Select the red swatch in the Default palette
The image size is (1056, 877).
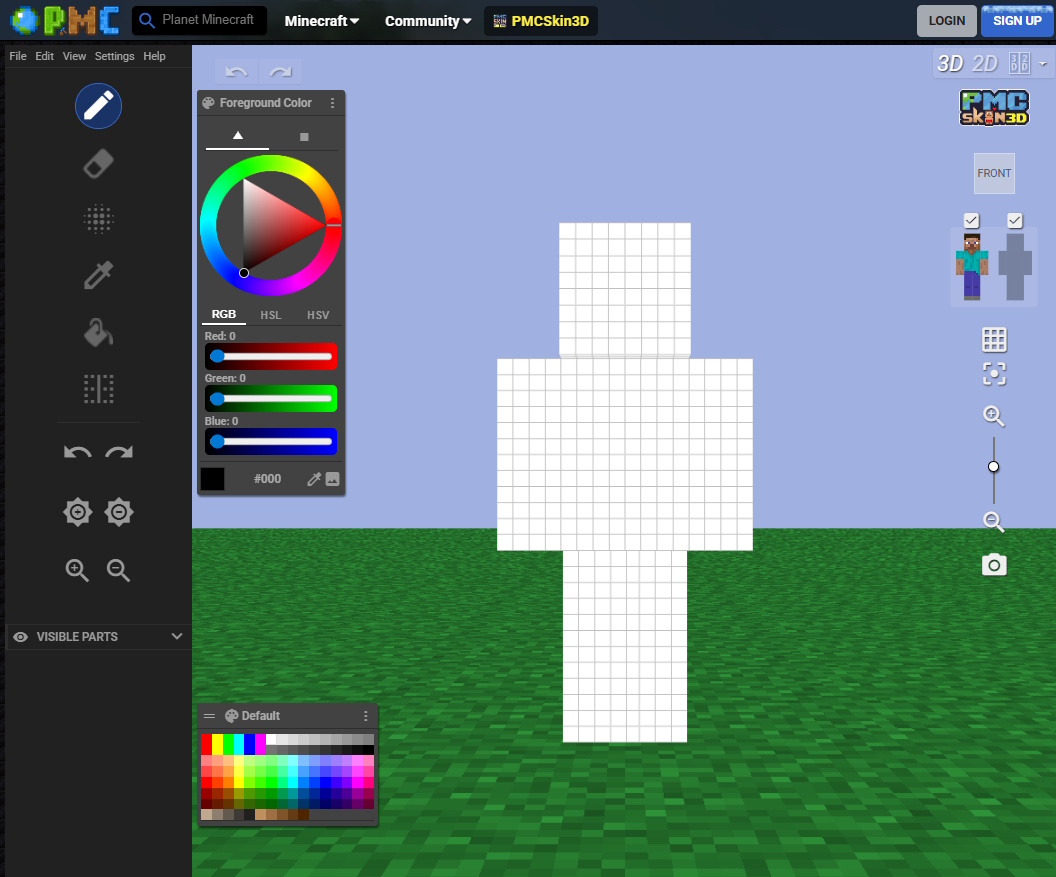[x=207, y=743]
